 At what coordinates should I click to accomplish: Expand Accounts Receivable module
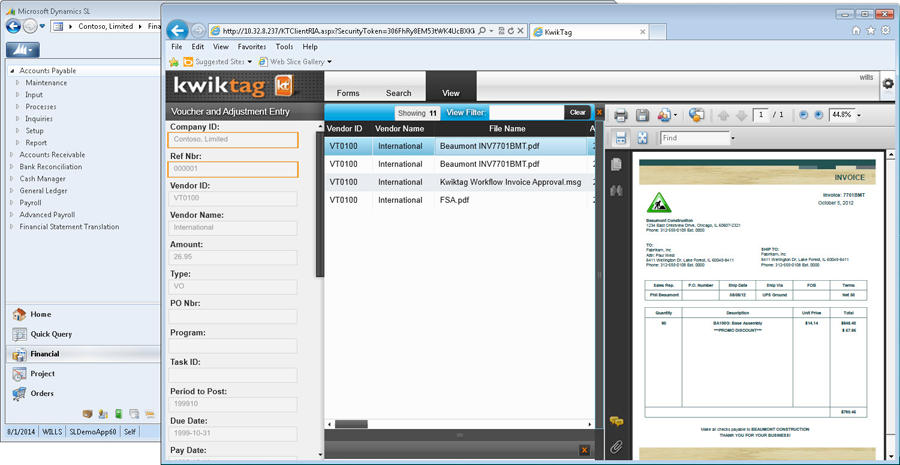tap(11, 155)
